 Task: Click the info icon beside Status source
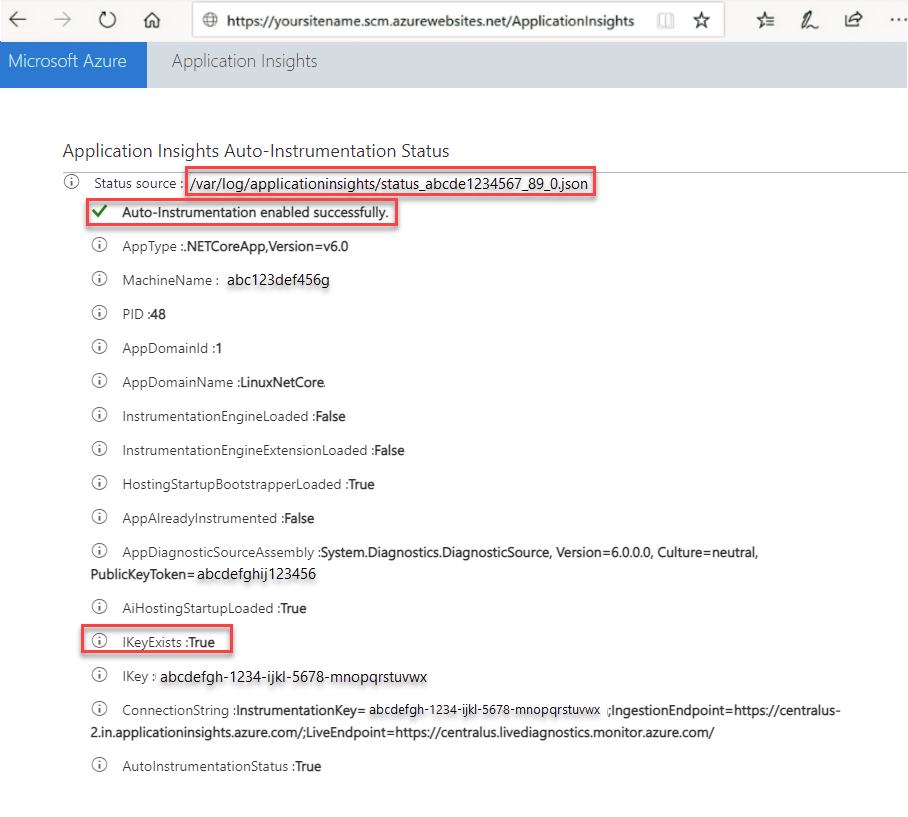click(71, 182)
